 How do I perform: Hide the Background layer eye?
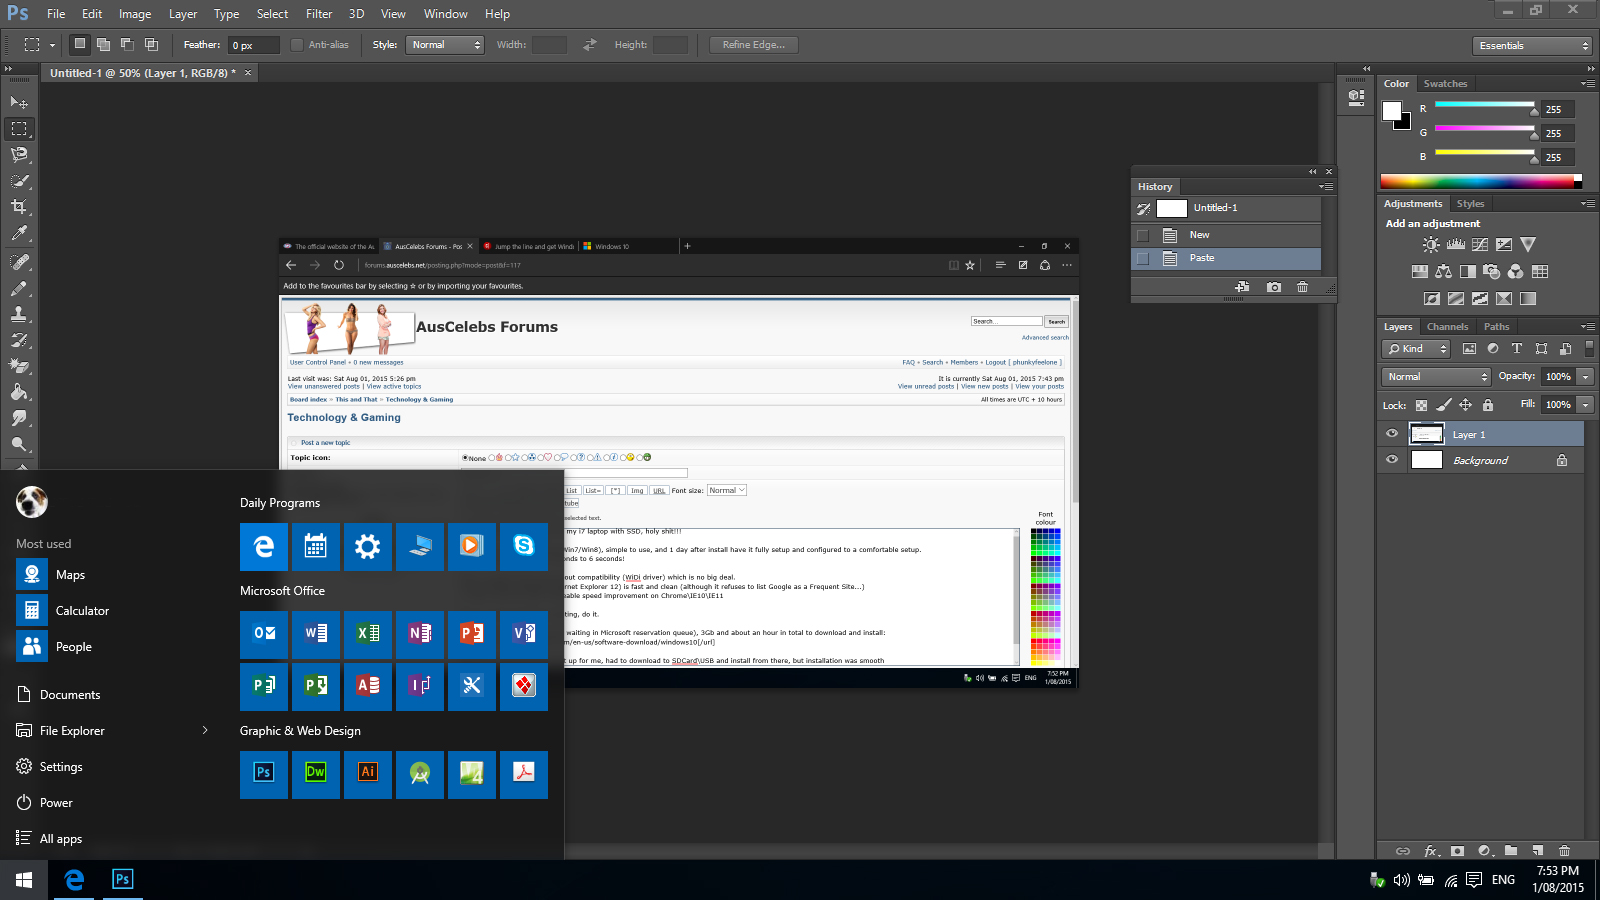tap(1392, 460)
